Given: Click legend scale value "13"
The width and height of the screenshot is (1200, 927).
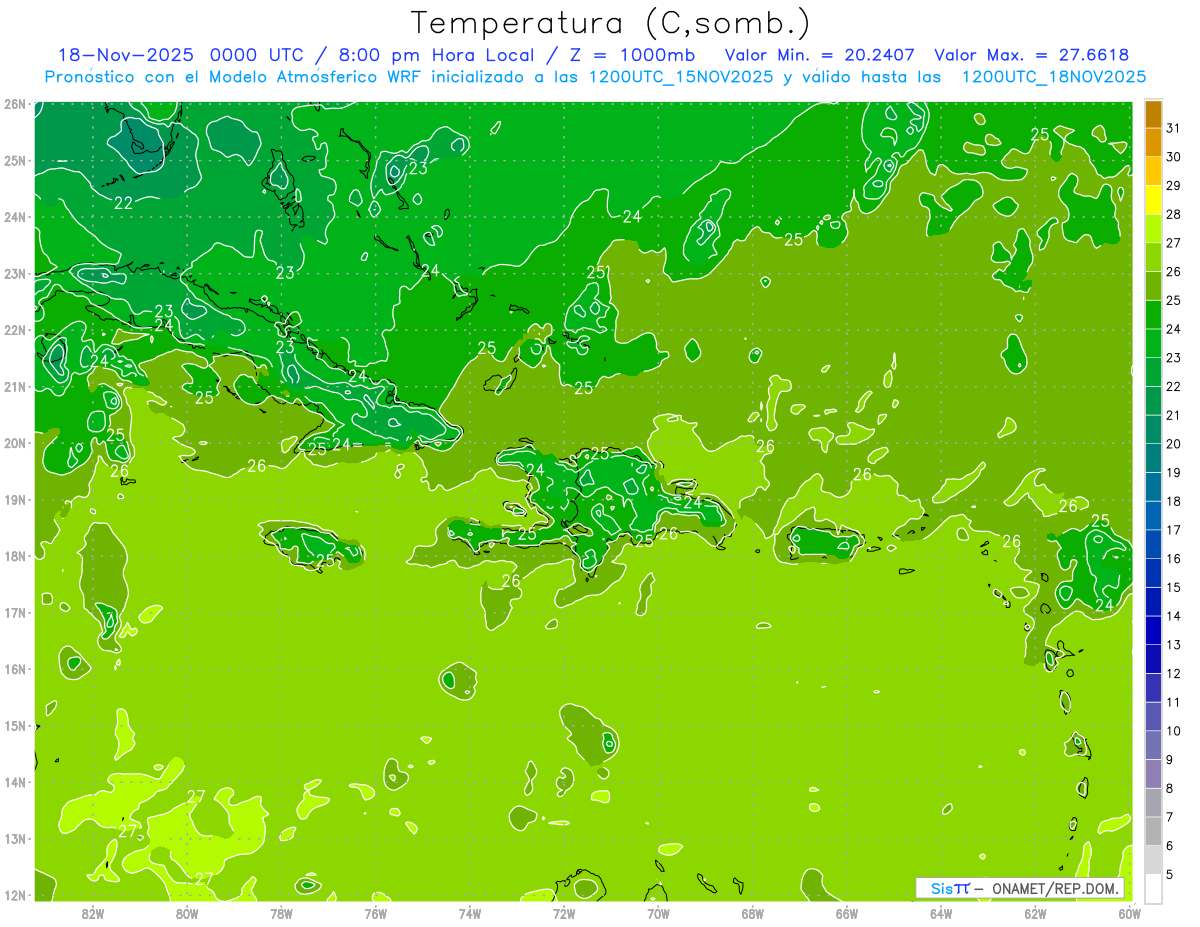Looking at the screenshot, I should point(1173,645).
